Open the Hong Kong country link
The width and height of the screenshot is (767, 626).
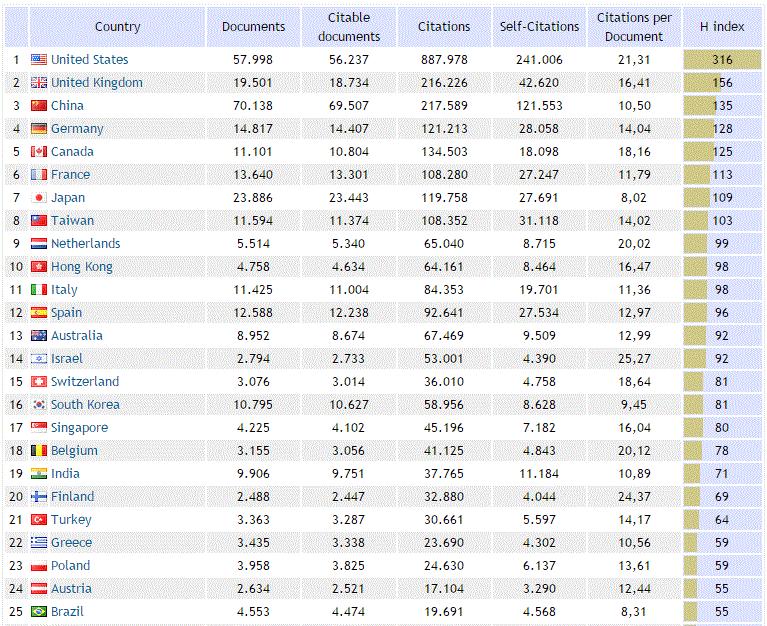[81, 267]
